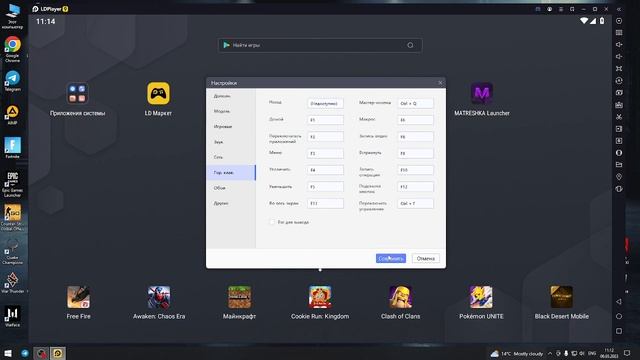Enable the Esc для выхода checkbox
The height and width of the screenshot is (360, 640).
(272, 222)
